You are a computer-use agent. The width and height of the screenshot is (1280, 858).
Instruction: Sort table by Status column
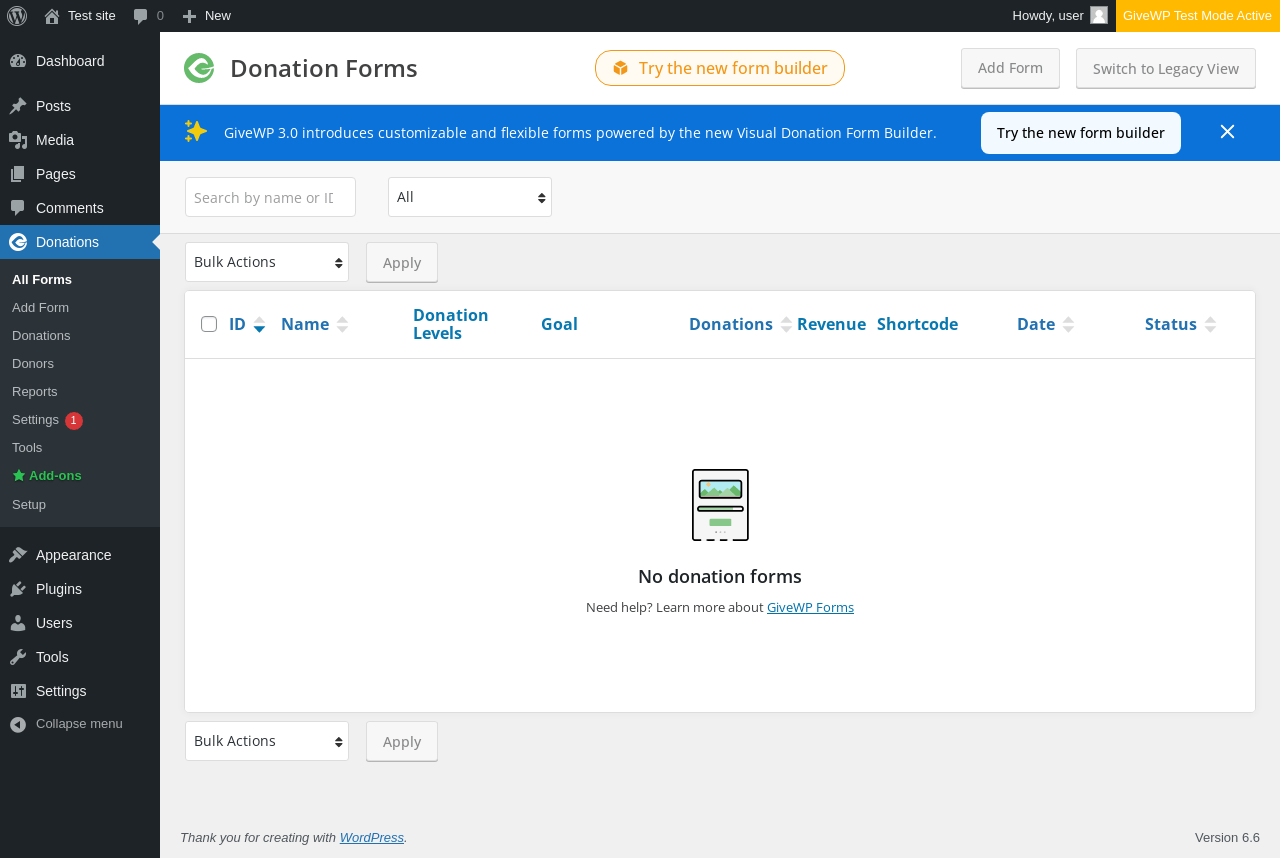pos(1181,324)
